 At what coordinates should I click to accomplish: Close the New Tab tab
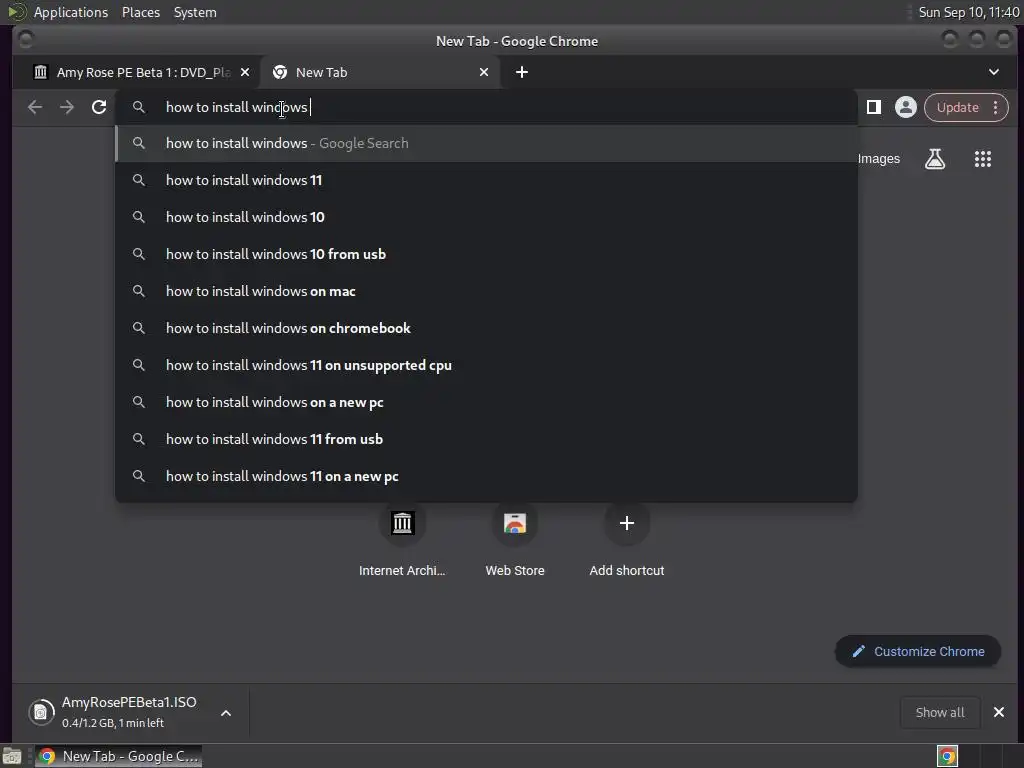(483, 72)
